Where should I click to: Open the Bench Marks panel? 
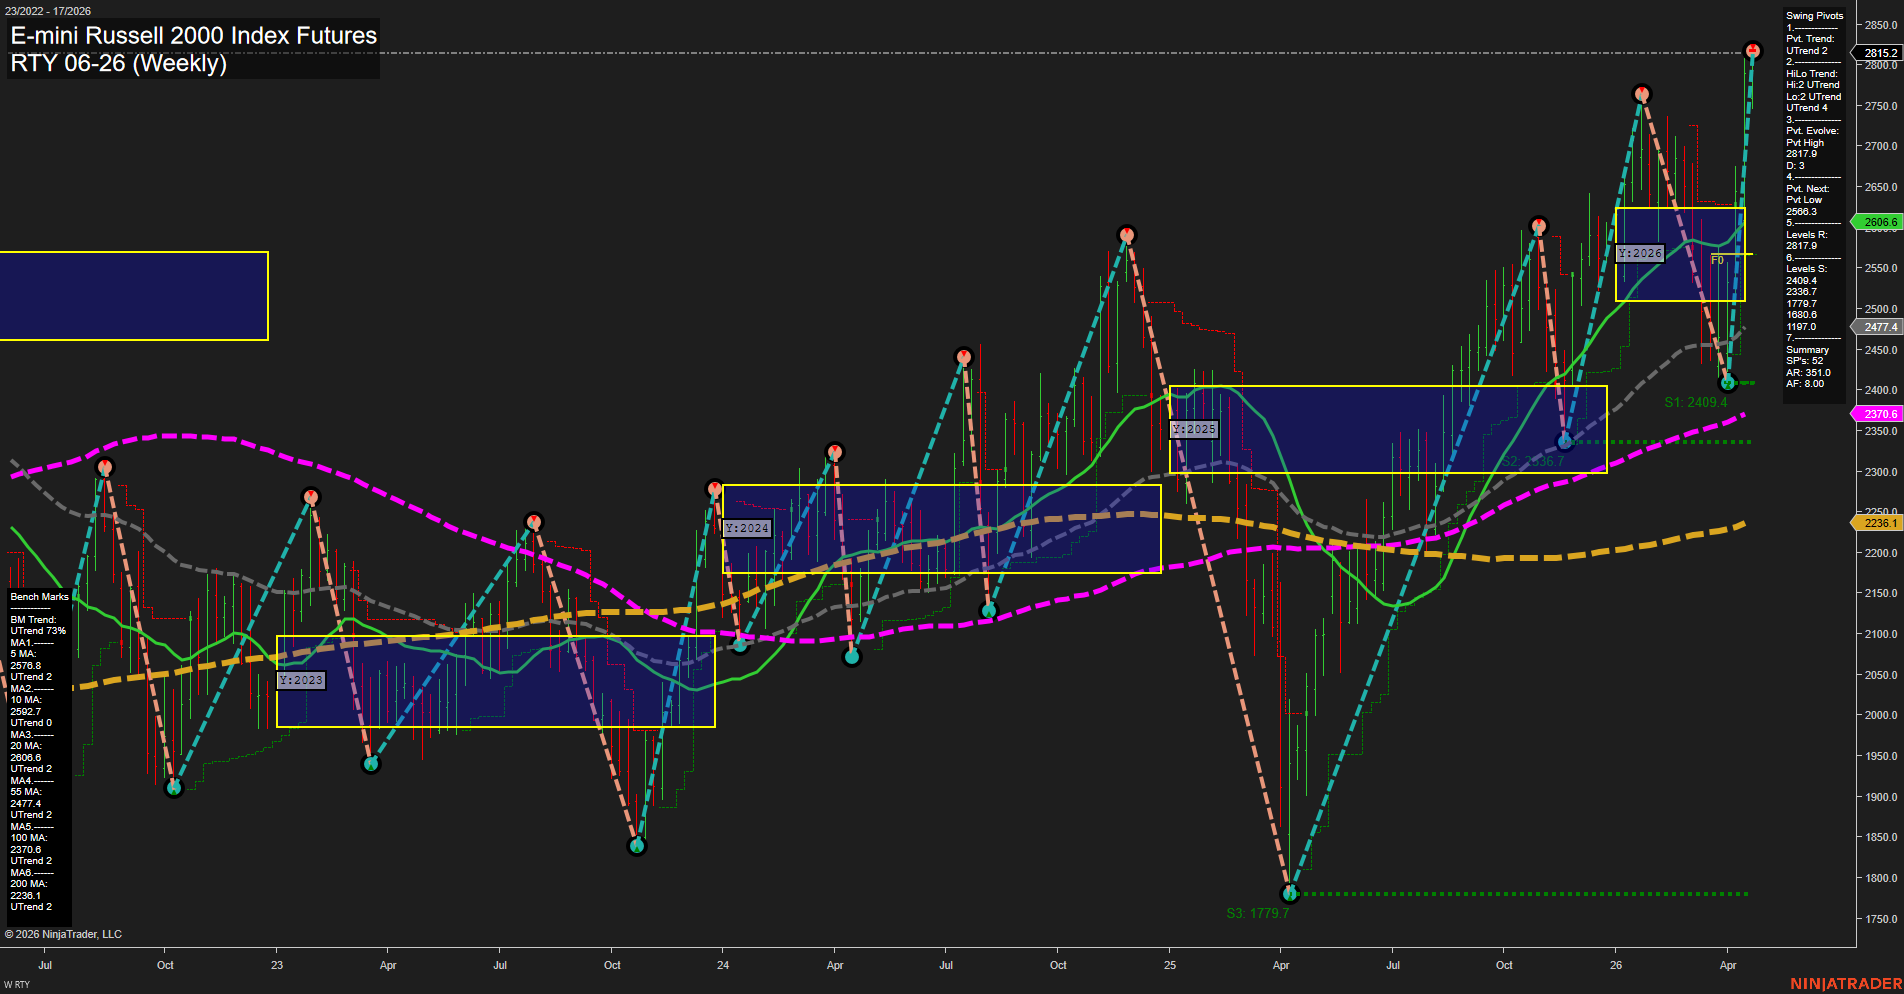[x=37, y=596]
